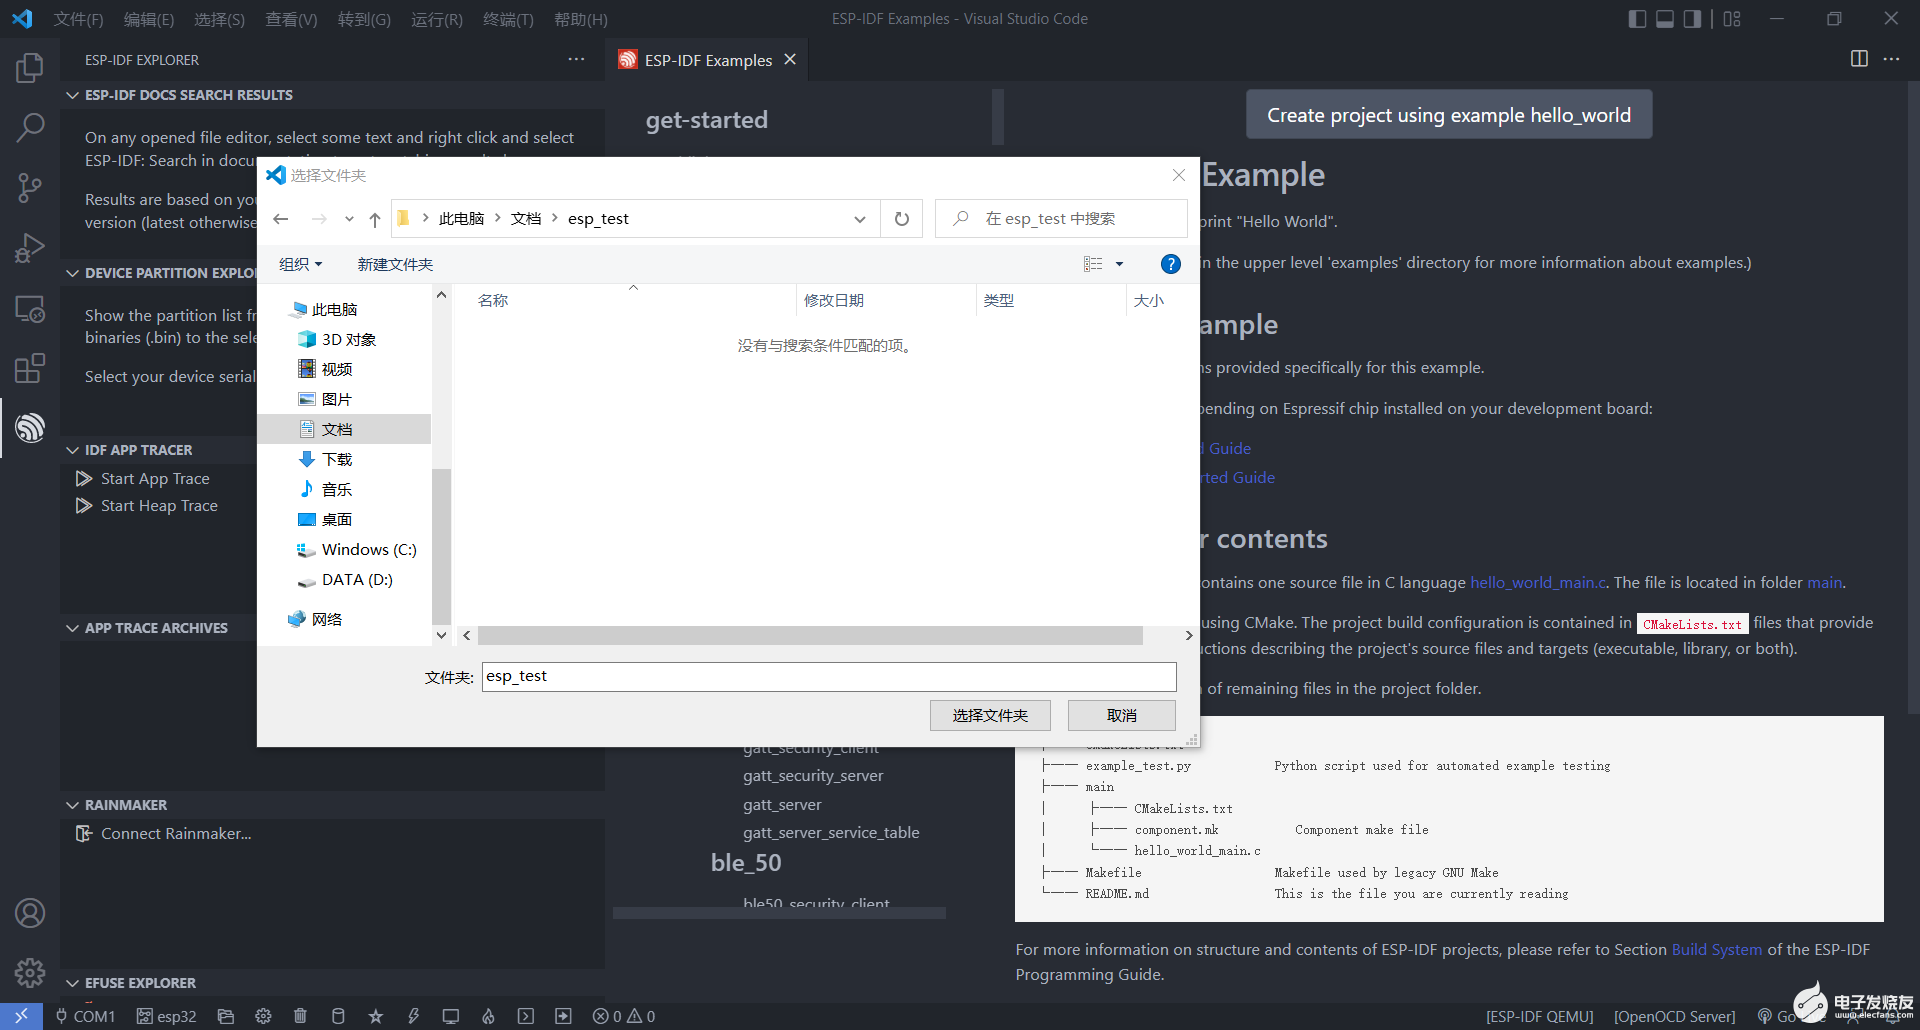Click the search esp_test field
Image resolution: width=1920 pixels, height=1030 pixels.
pos(1061,219)
